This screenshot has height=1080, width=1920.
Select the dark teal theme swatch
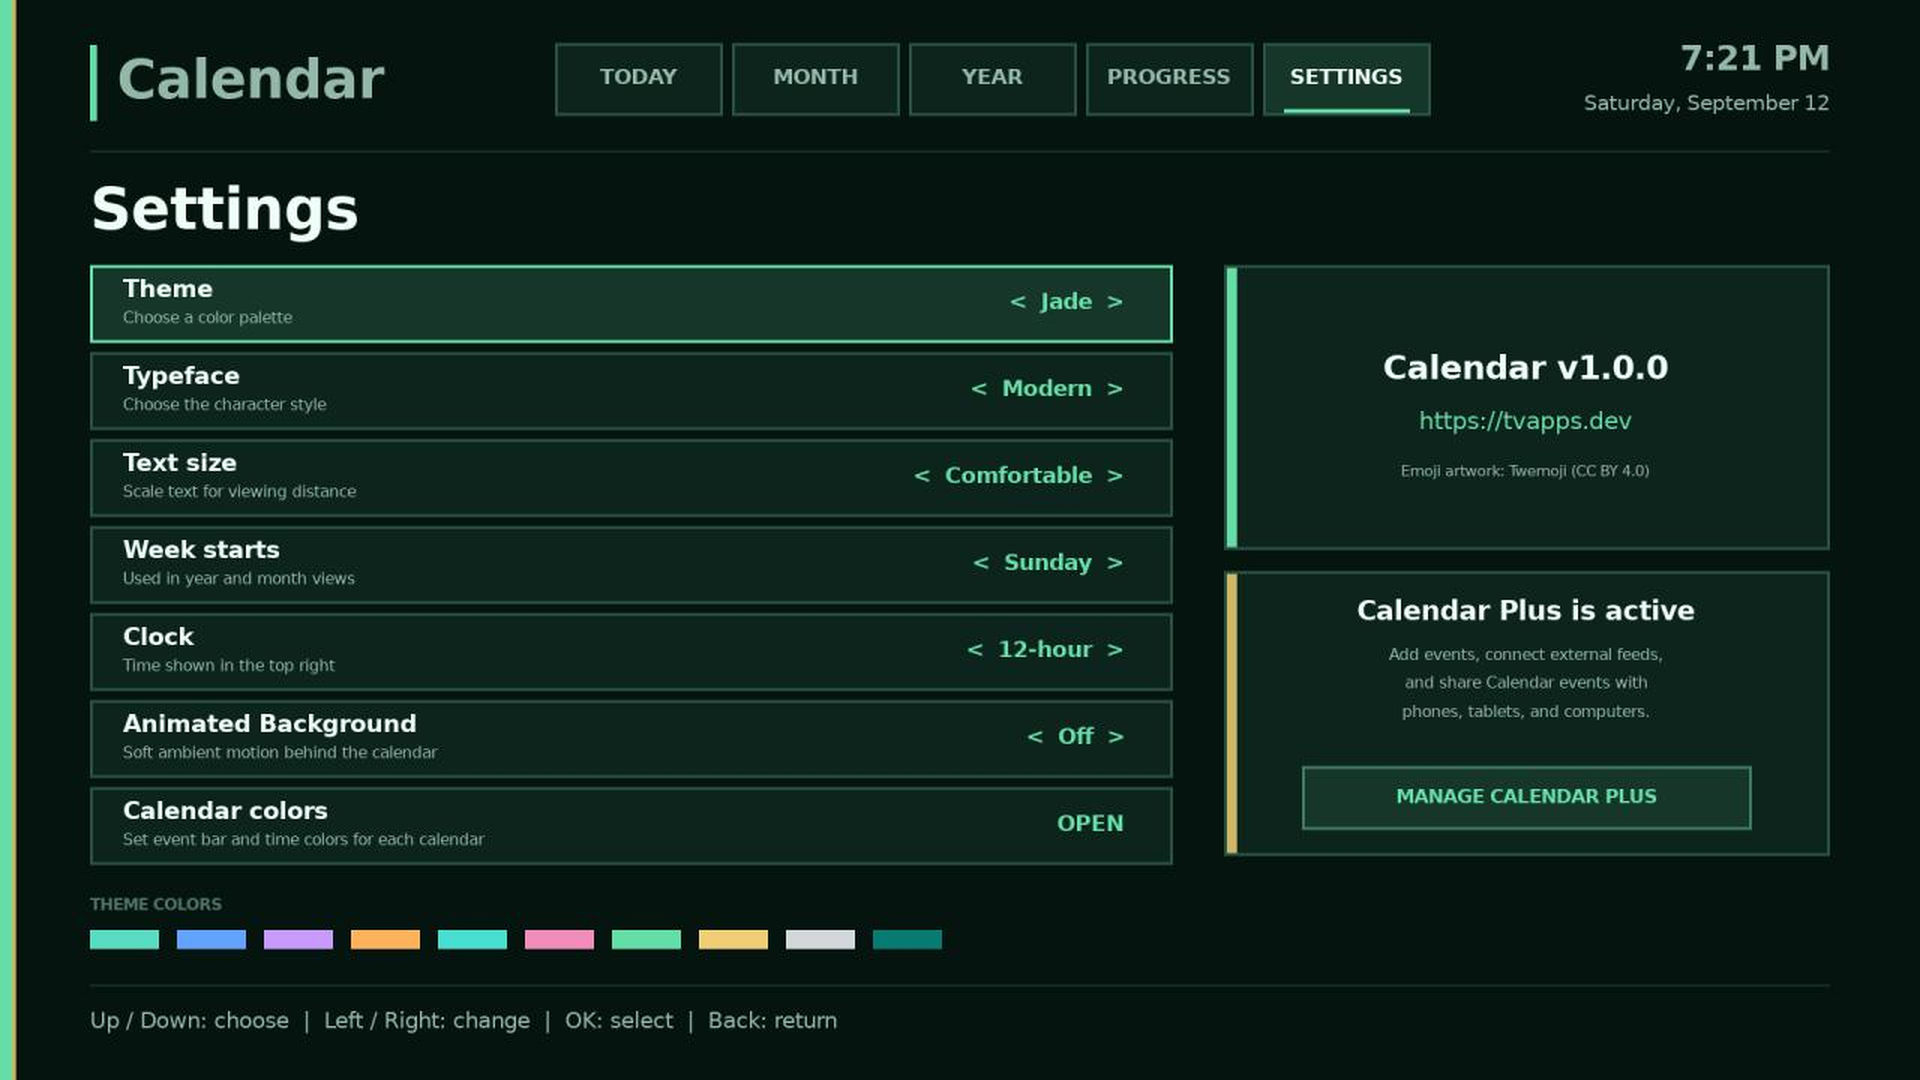point(907,939)
